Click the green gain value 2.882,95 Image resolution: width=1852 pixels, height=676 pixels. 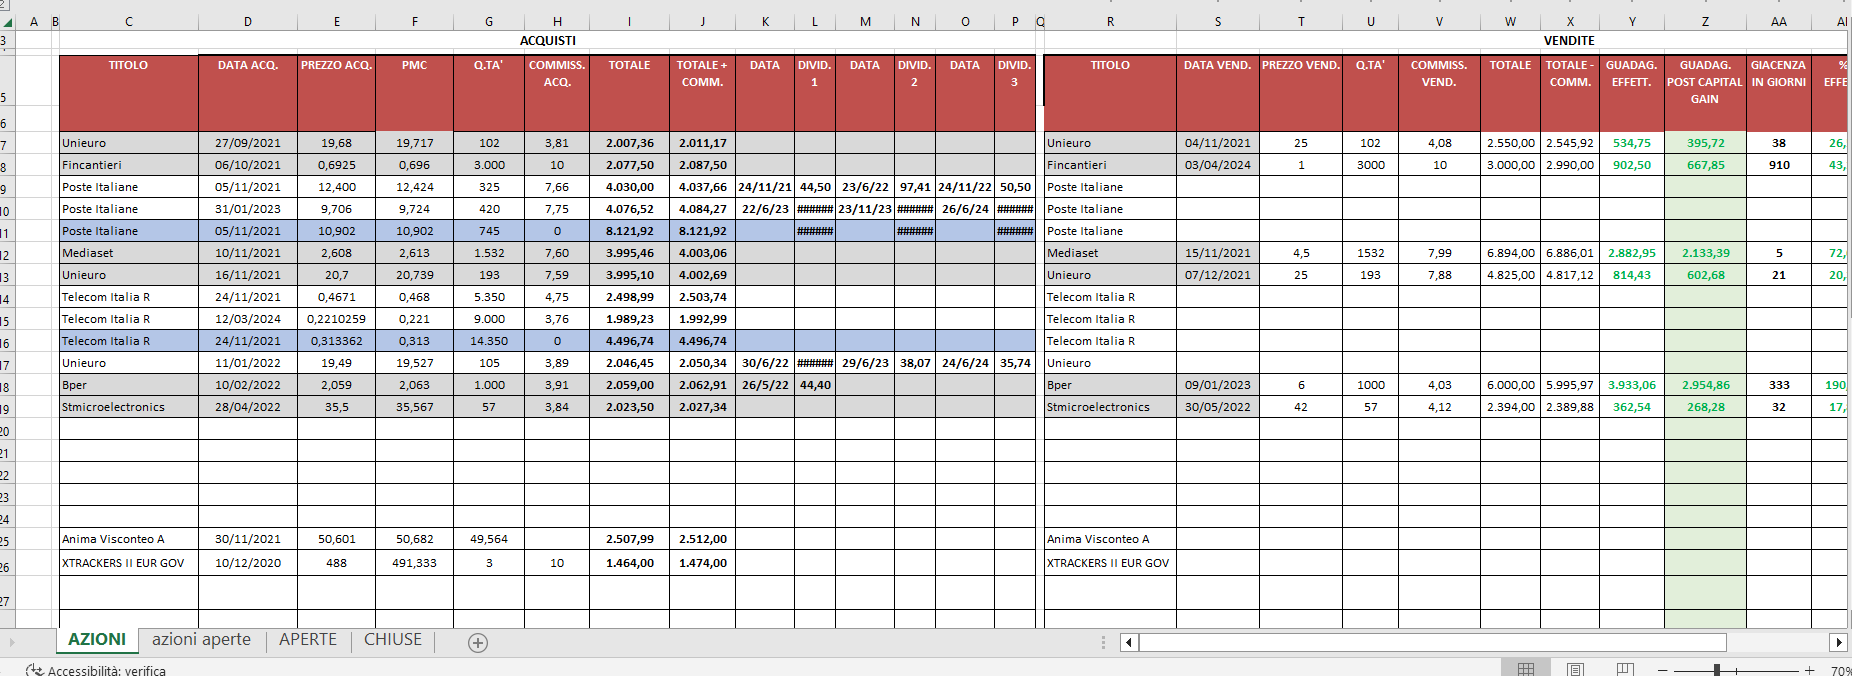[x=1631, y=253]
